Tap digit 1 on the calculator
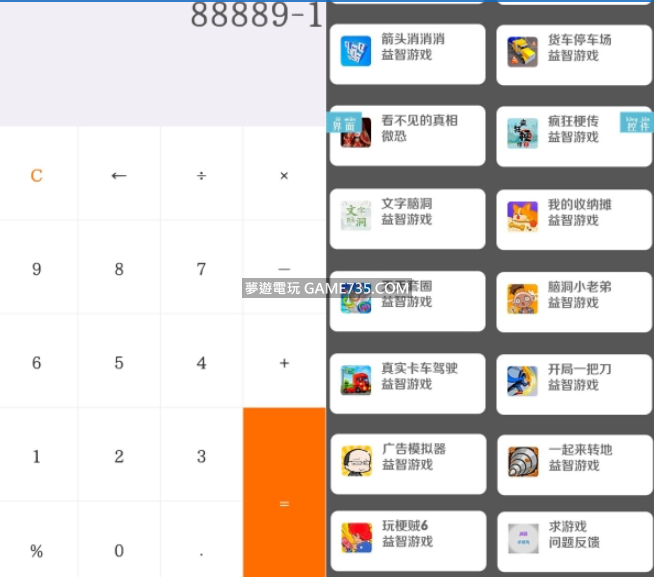The height and width of the screenshot is (577, 654). click(x=37, y=456)
